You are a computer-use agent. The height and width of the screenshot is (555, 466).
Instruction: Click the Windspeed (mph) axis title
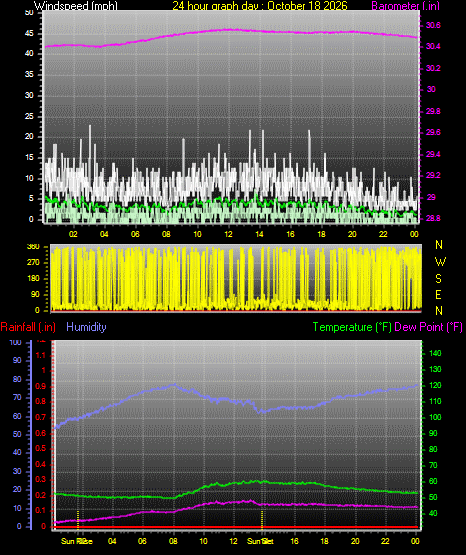click(x=76, y=5)
